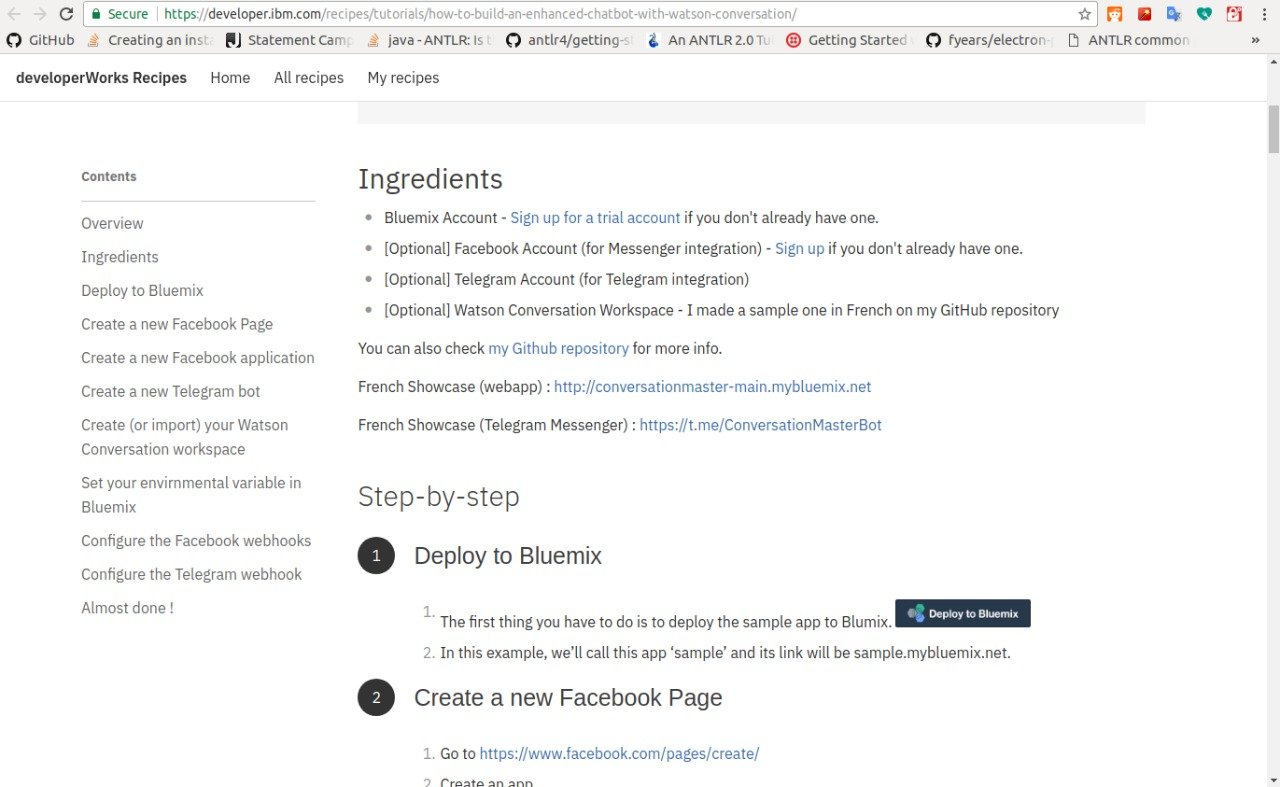Open the facebook.com/pages/create link
The height and width of the screenshot is (787, 1280).
pyautogui.click(x=619, y=754)
